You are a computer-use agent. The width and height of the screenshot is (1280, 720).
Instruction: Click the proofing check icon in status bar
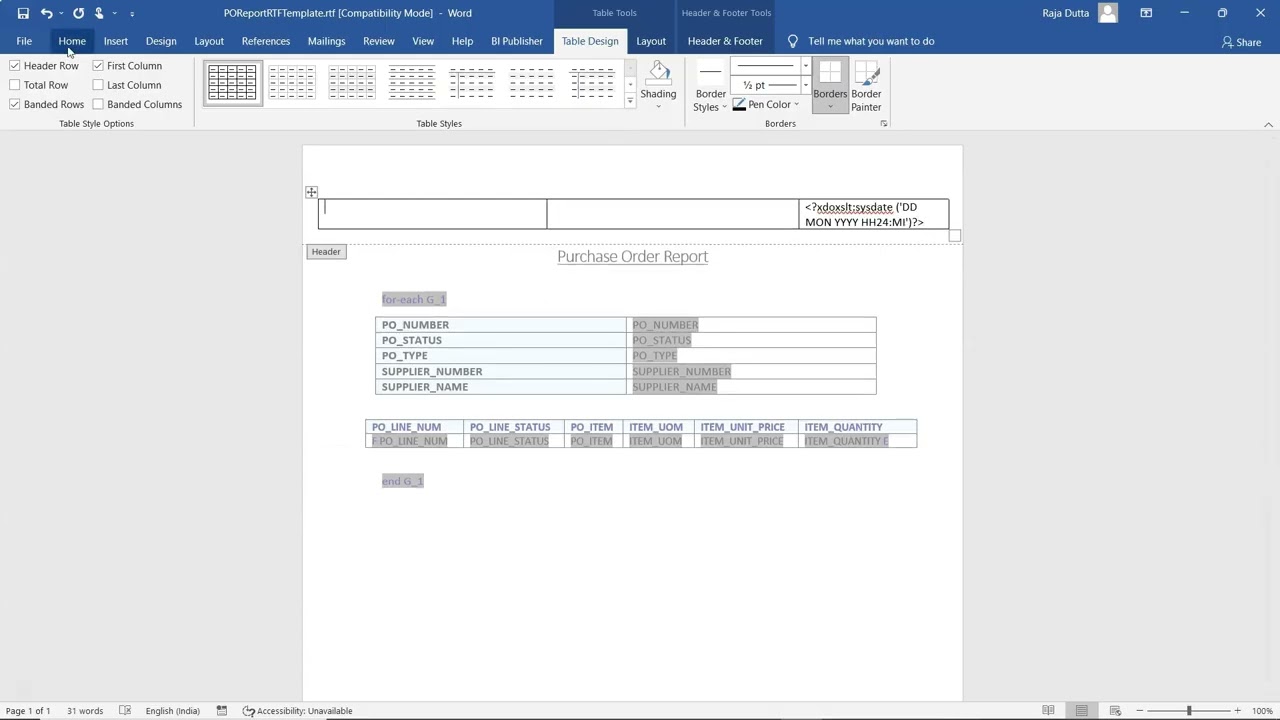point(125,711)
